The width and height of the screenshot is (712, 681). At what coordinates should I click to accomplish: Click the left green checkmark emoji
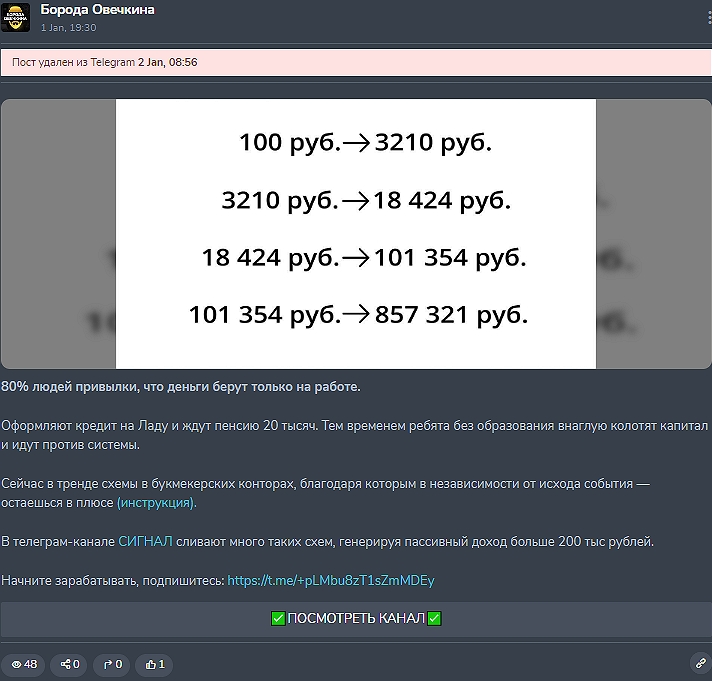point(278,618)
